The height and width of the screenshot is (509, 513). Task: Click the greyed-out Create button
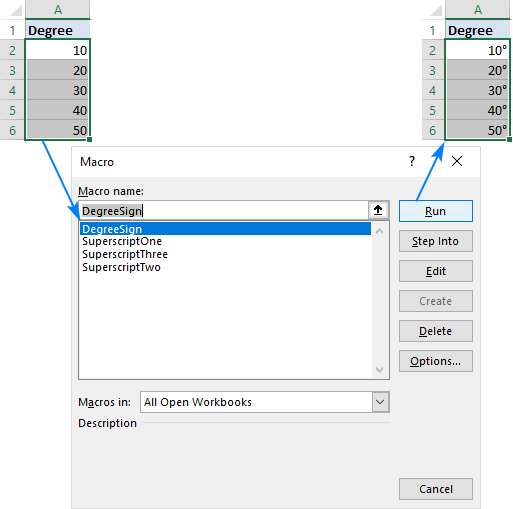point(436,301)
